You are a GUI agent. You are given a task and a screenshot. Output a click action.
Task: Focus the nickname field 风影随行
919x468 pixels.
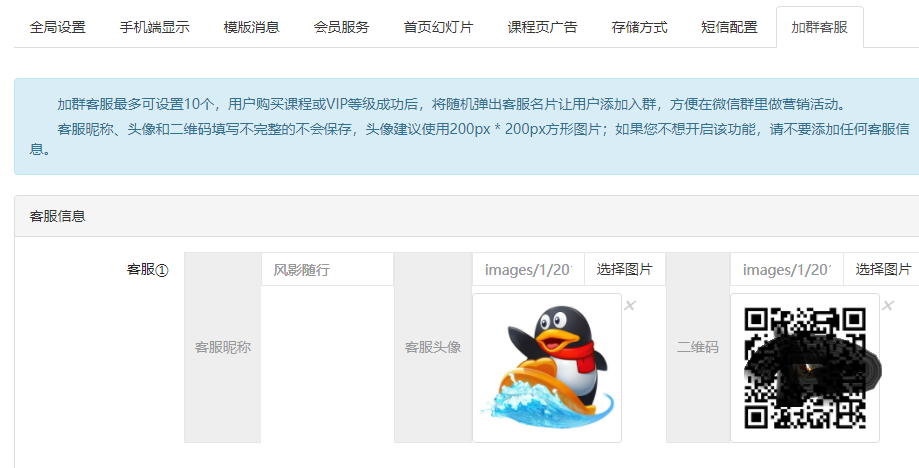pyautogui.click(x=327, y=269)
